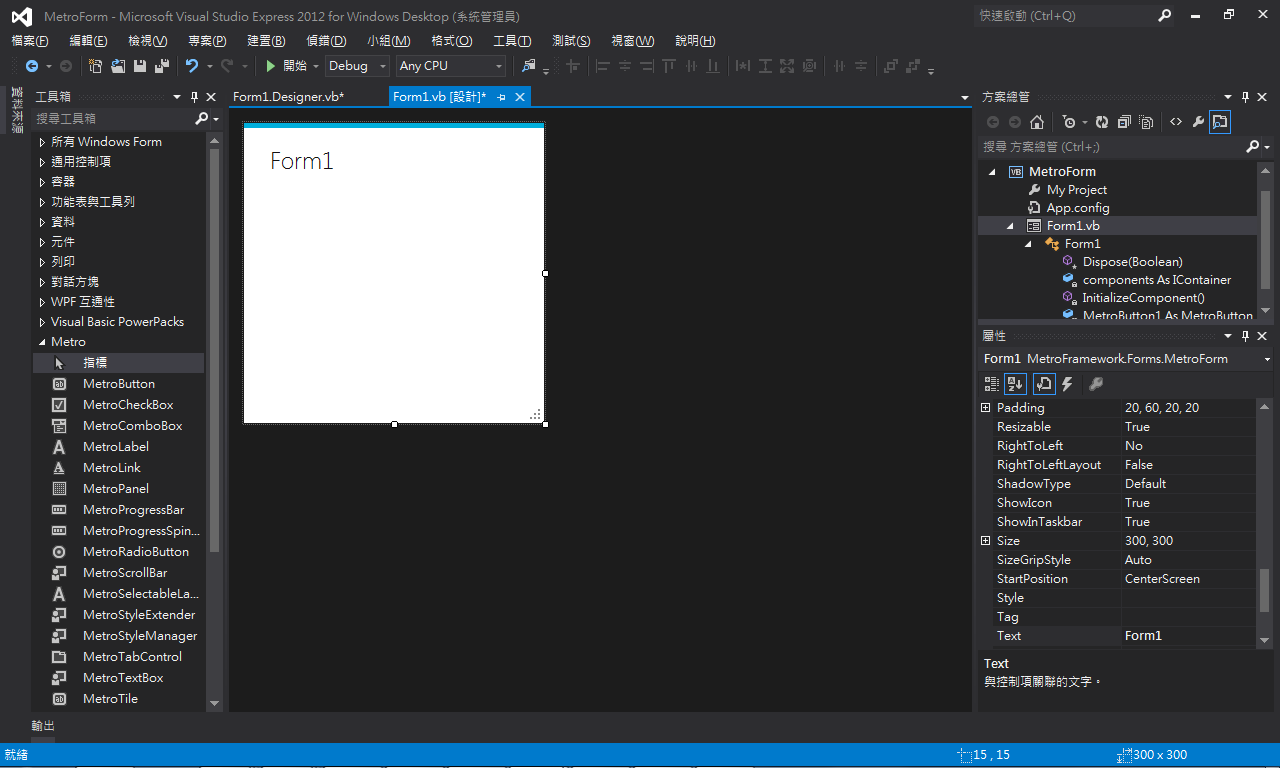Image resolution: width=1280 pixels, height=768 pixels.
Task: Open the 輸出 output tab at bottom
Action: click(43, 726)
